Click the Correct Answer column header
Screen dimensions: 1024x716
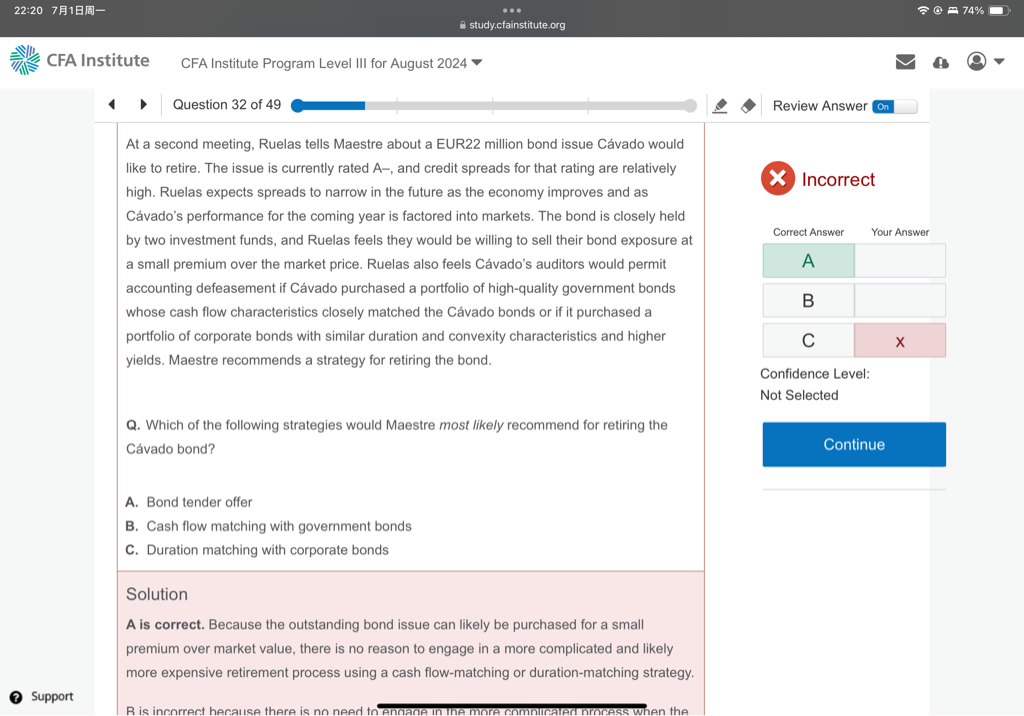point(808,232)
